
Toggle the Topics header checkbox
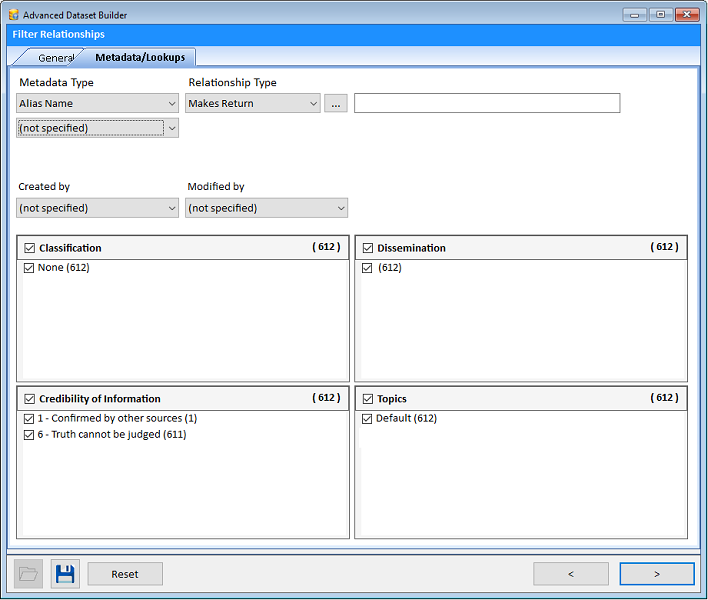tap(368, 399)
